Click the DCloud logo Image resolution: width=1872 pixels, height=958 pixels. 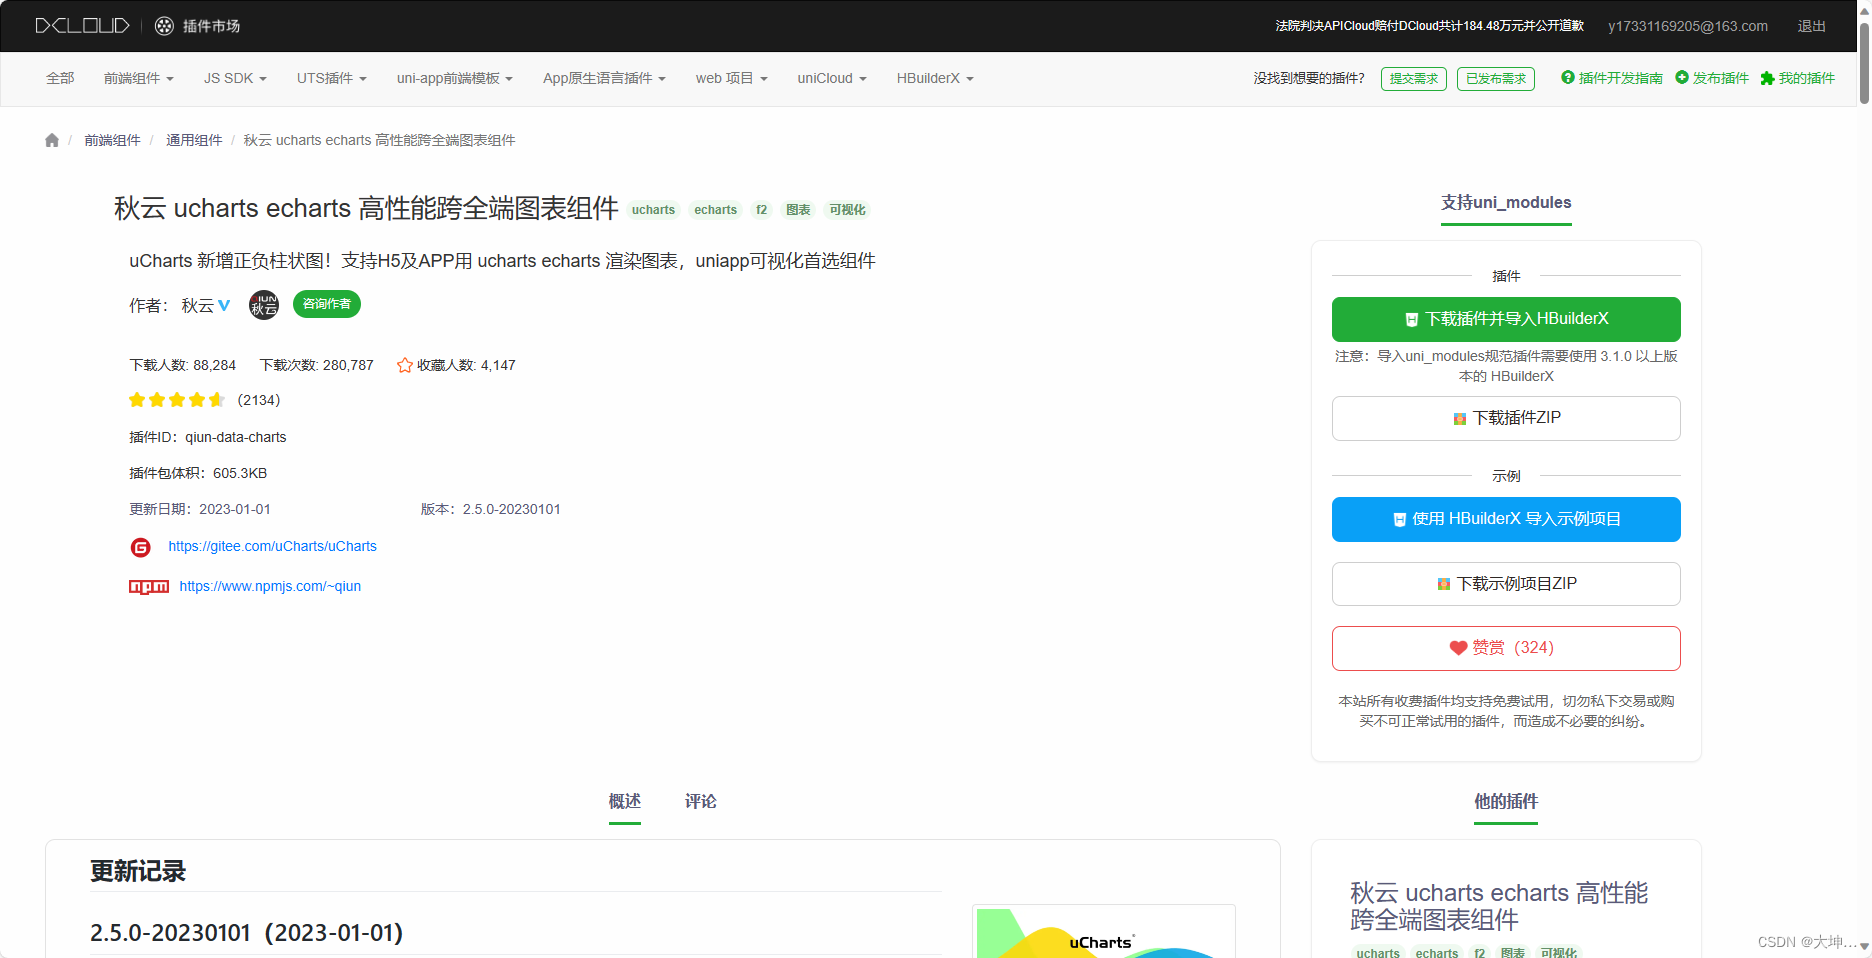click(x=82, y=26)
